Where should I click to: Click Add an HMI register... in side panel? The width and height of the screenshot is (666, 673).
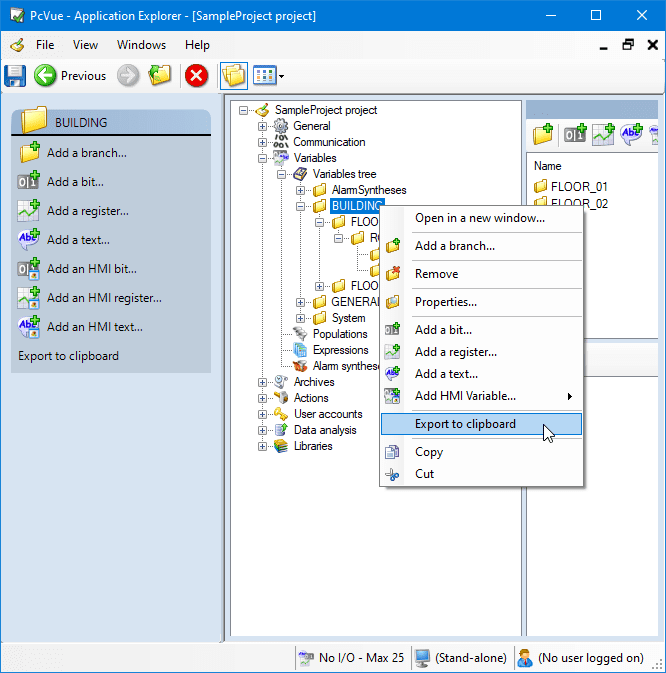(x=103, y=298)
